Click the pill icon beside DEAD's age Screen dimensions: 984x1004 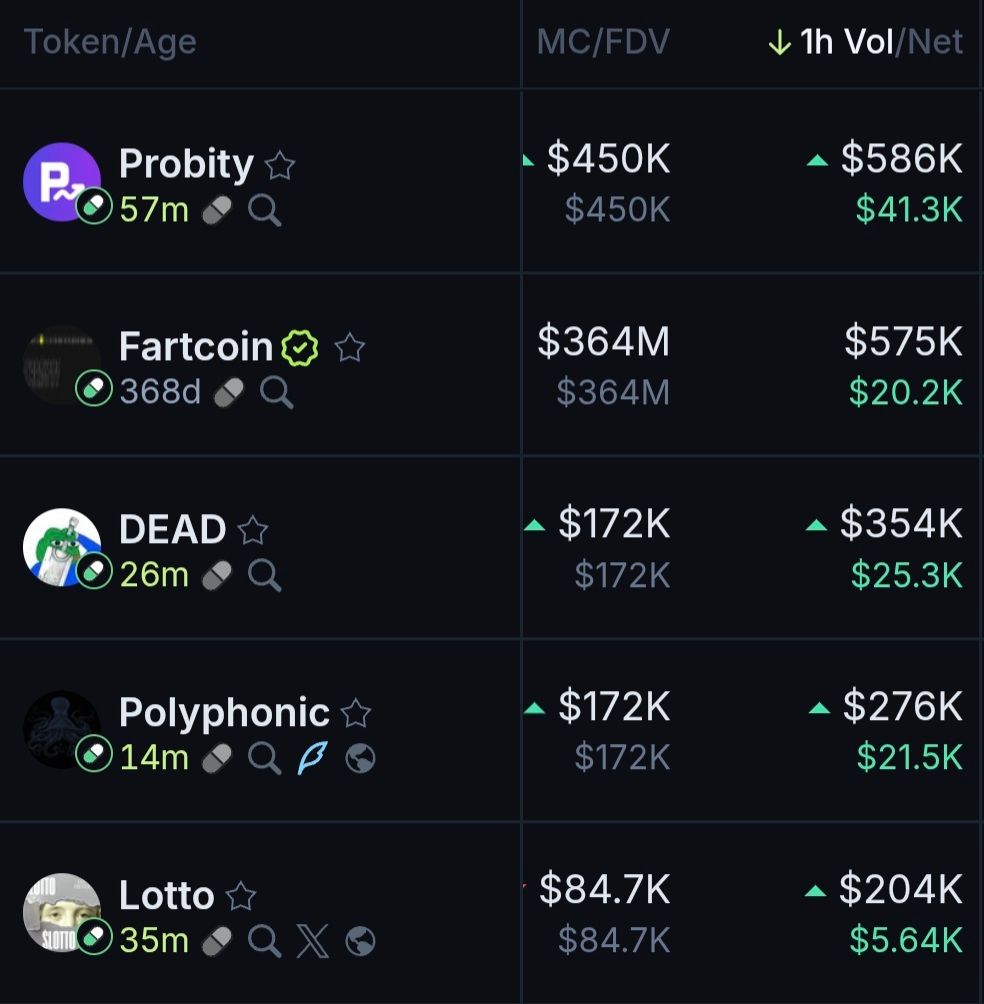217,575
